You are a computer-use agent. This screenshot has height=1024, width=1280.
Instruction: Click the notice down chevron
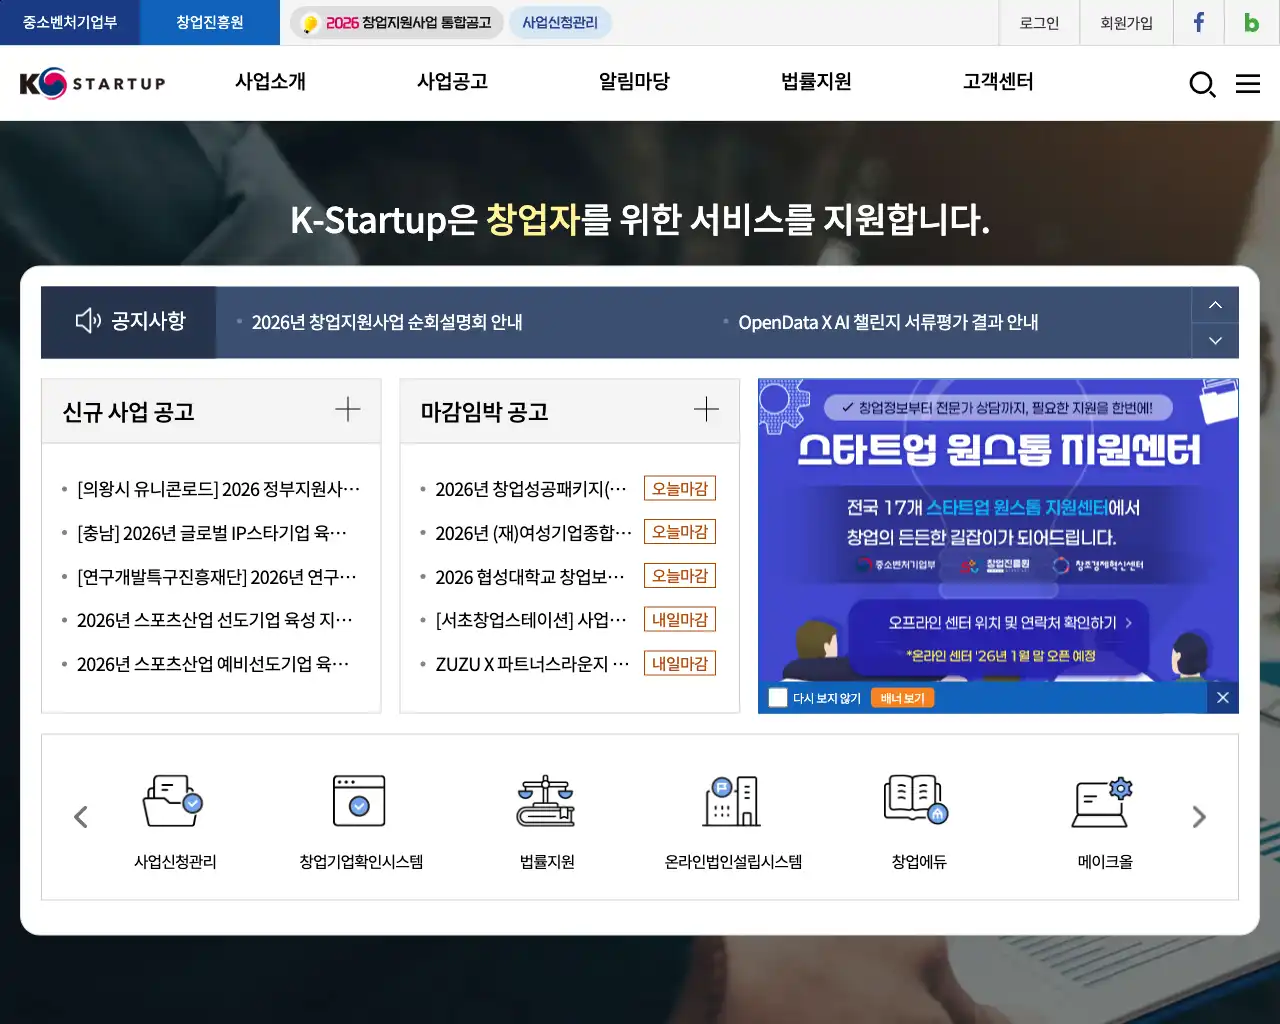[1214, 340]
